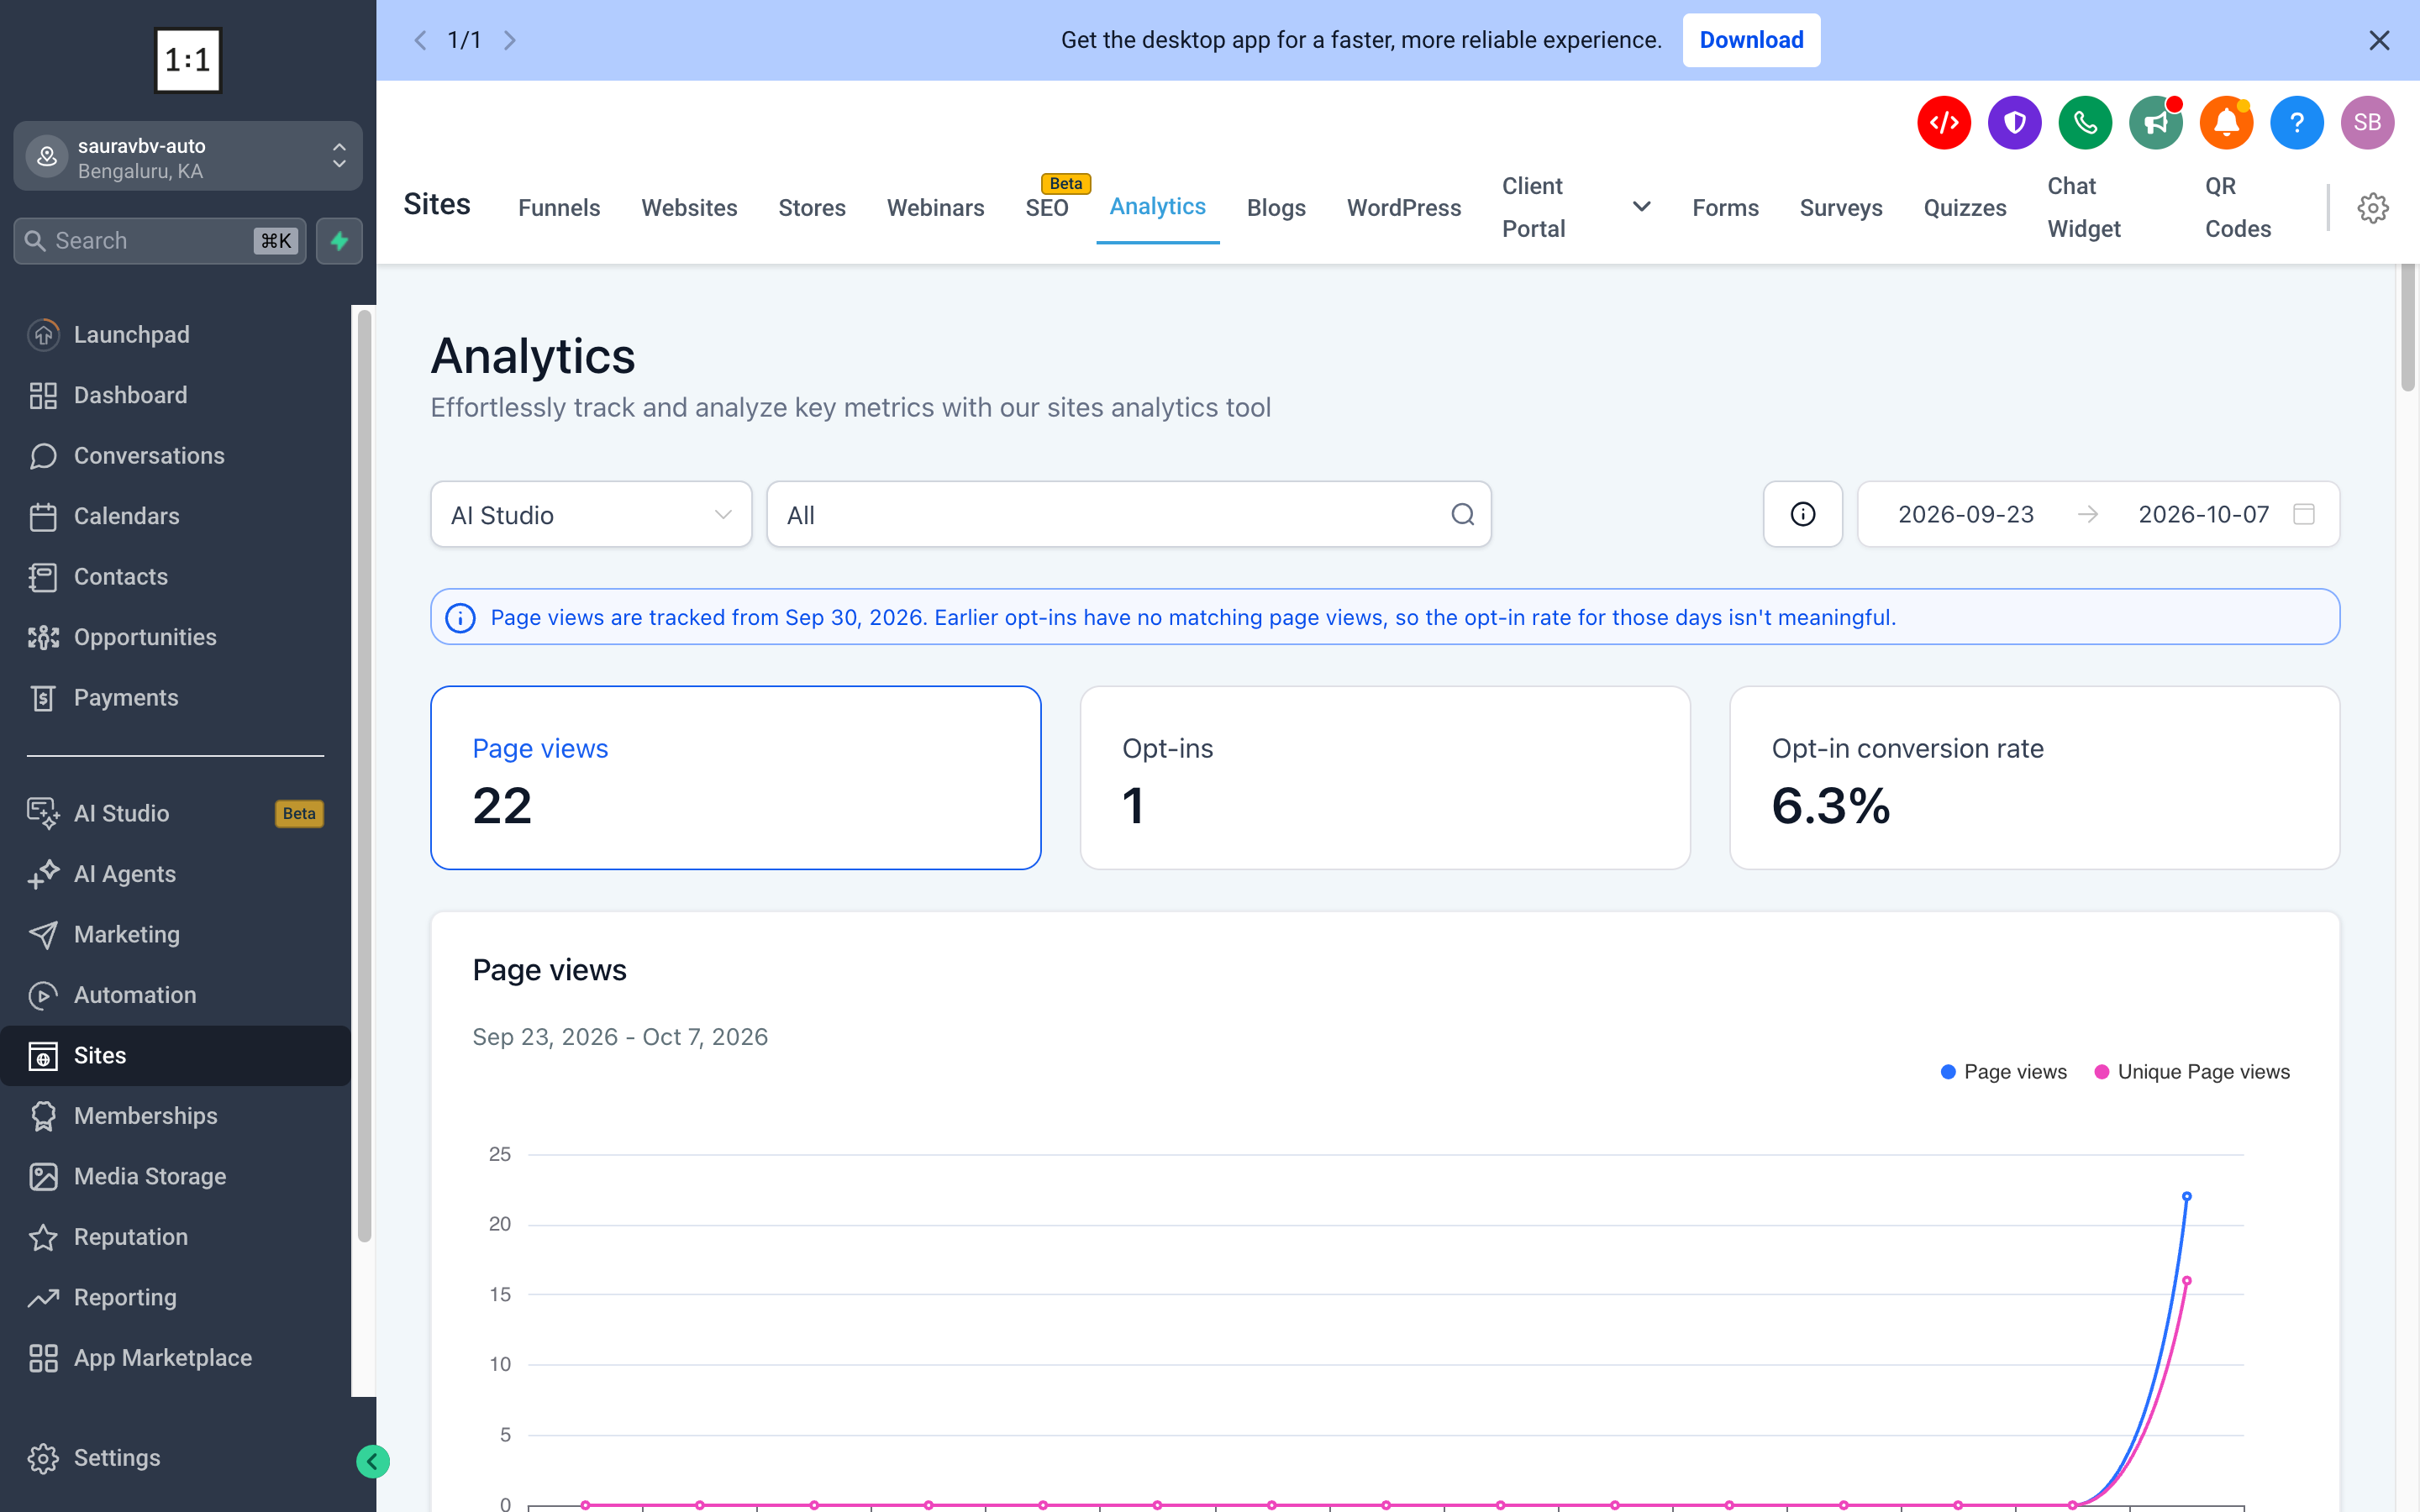Image resolution: width=2420 pixels, height=1512 pixels.
Task: Toggle Unique Page views series in legend
Action: tap(2191, 1072)
